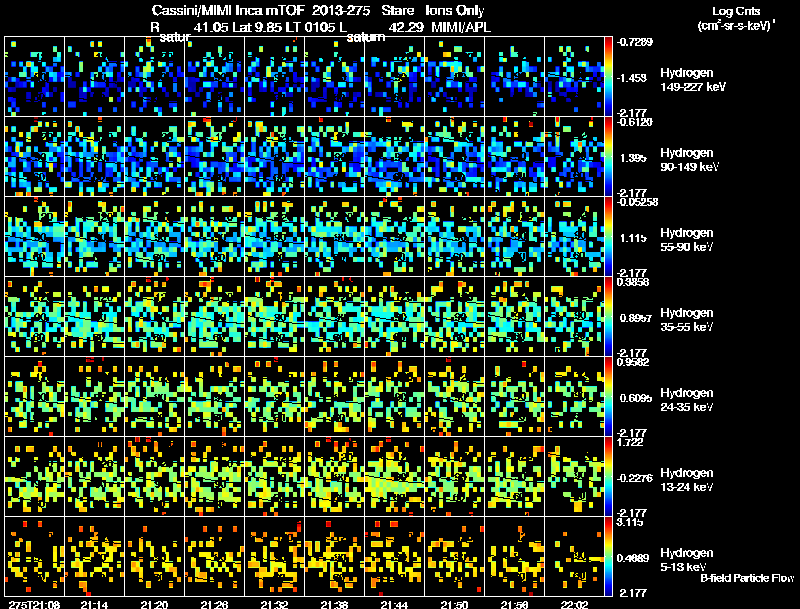
Task: Click the Hydrogen 55-90 keV row label
Action: tap(687, 240)
